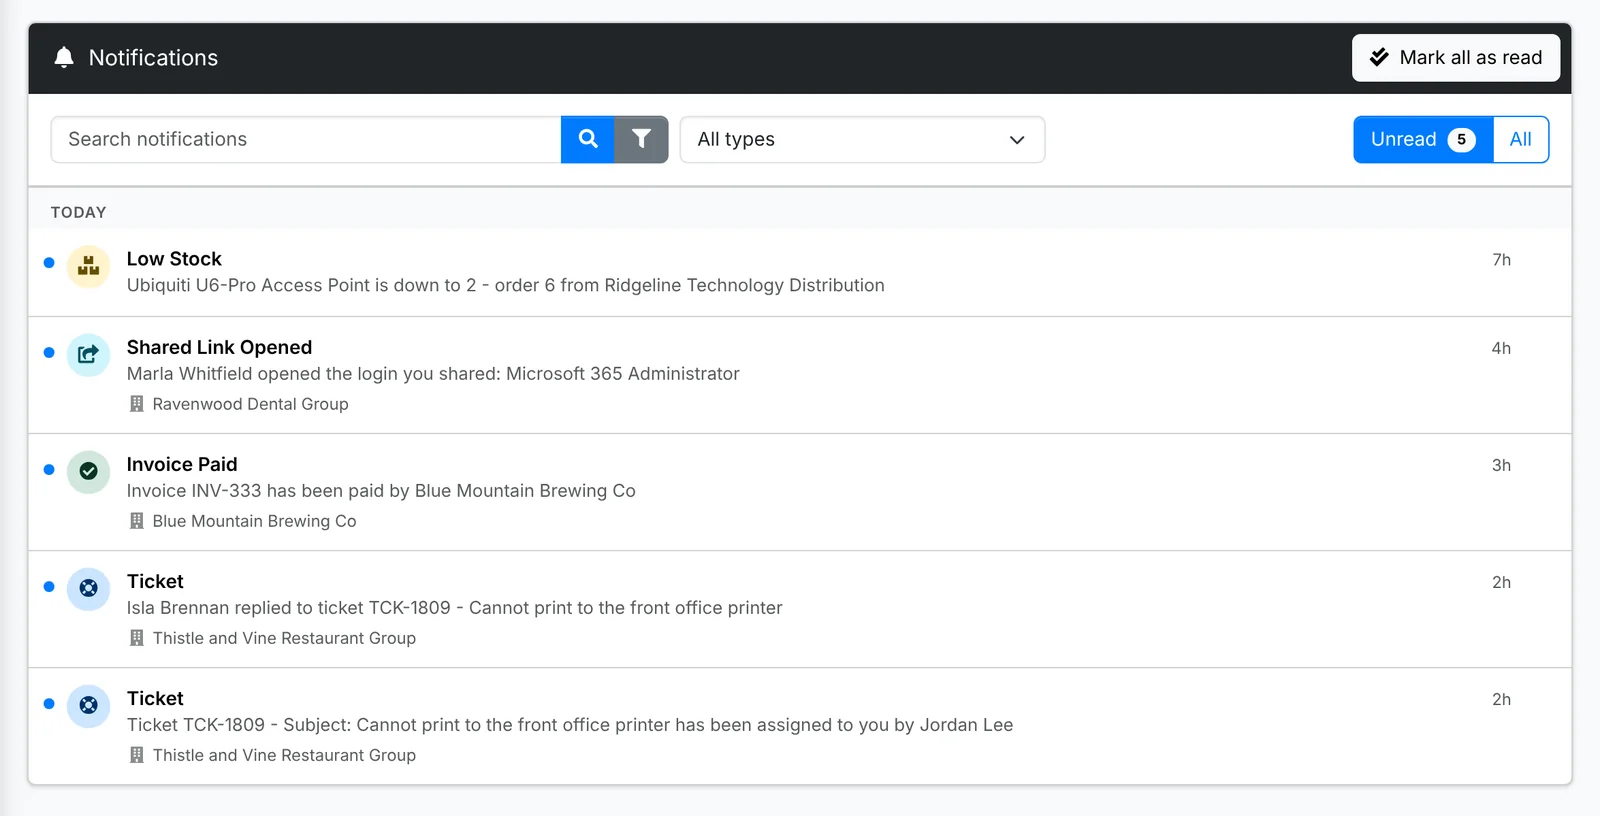Image resolution: width=1600 pixels, height=816 pixels.
Task: Click the lifebuoy icon for Jordan Lee ticket
Action: [x=88, y=706]
